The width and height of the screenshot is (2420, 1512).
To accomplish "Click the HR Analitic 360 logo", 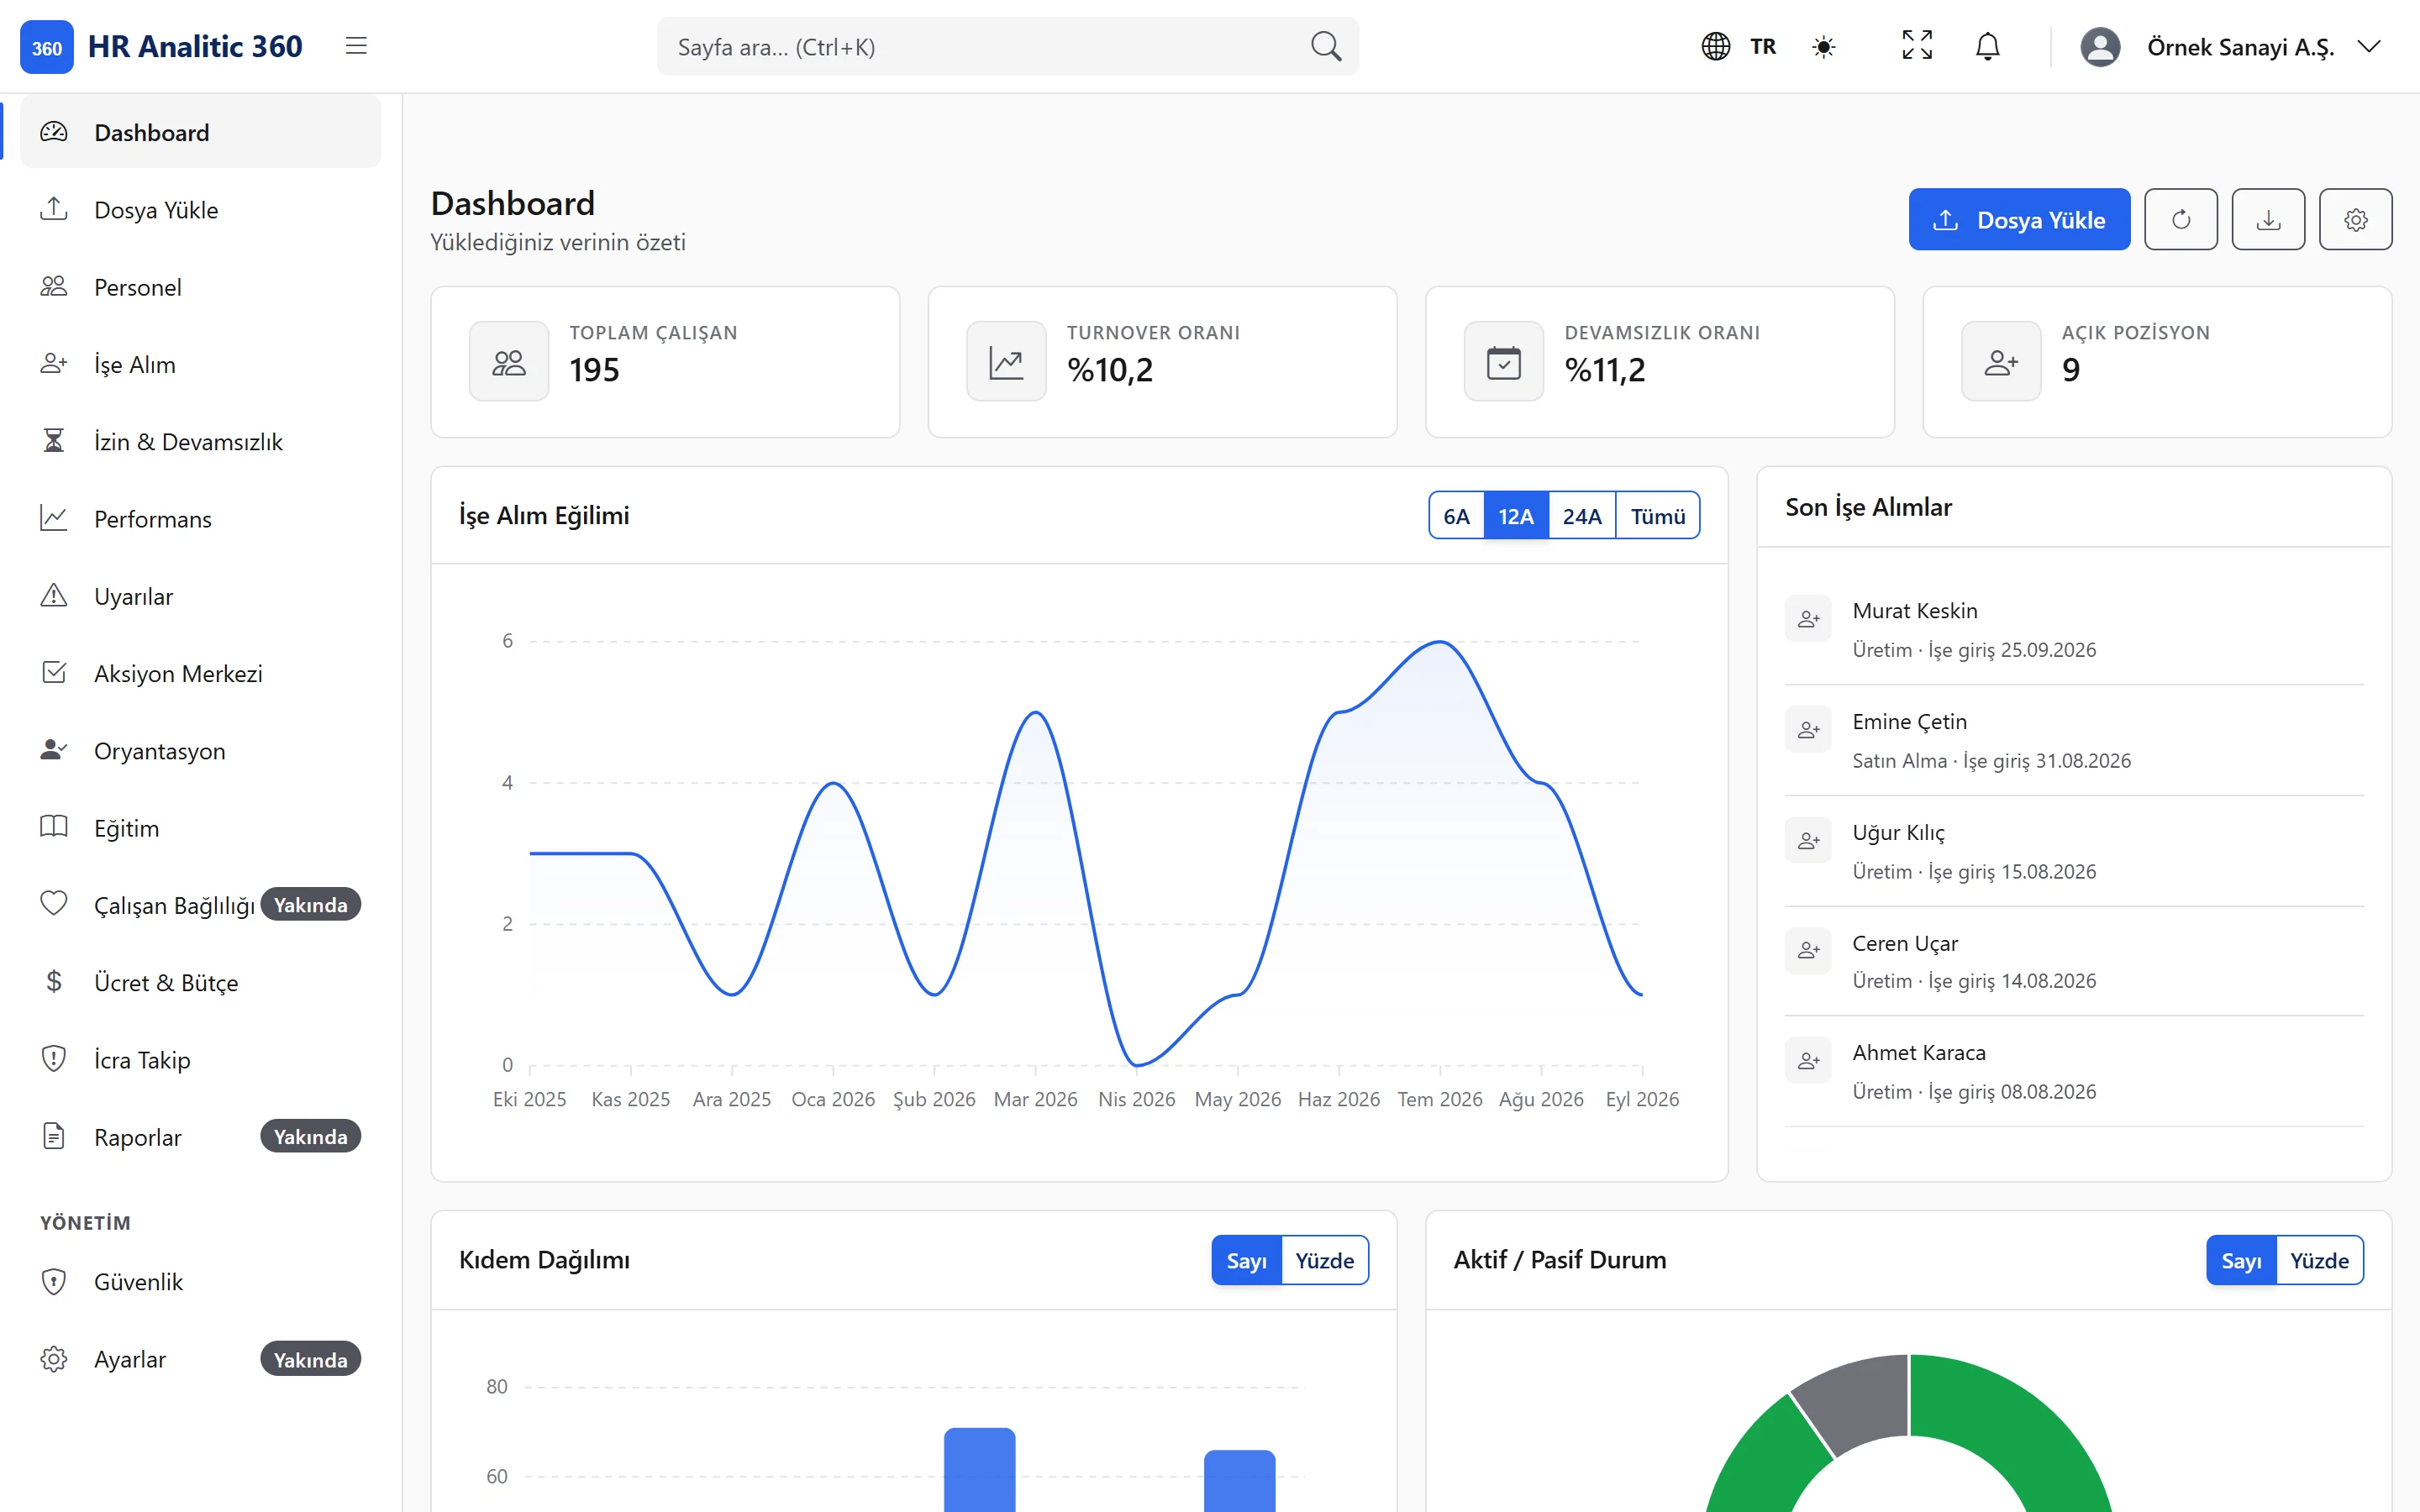I will [161, 46].
